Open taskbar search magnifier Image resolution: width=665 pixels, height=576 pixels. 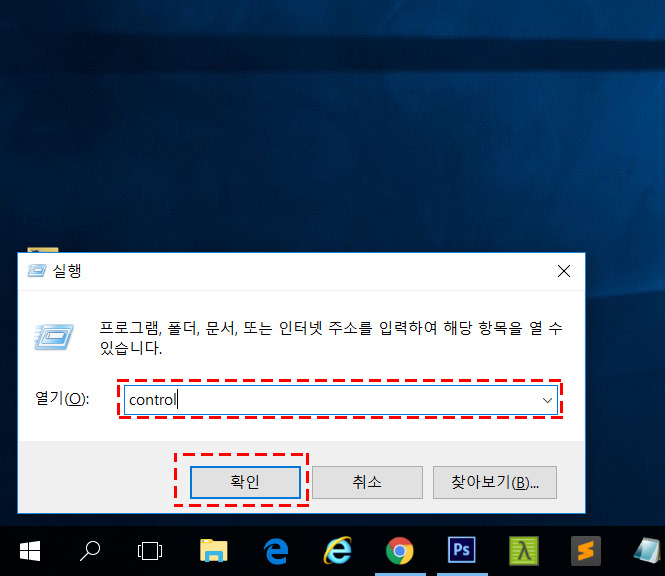pos(90,551)
